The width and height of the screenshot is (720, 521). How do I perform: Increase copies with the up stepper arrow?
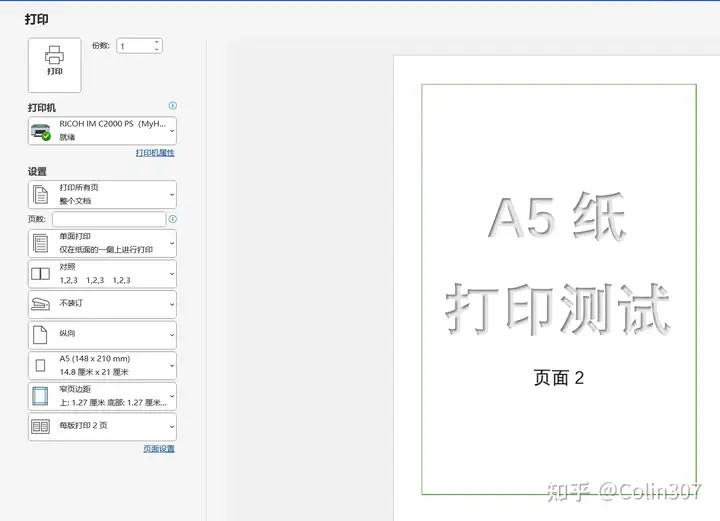(157, 42)
